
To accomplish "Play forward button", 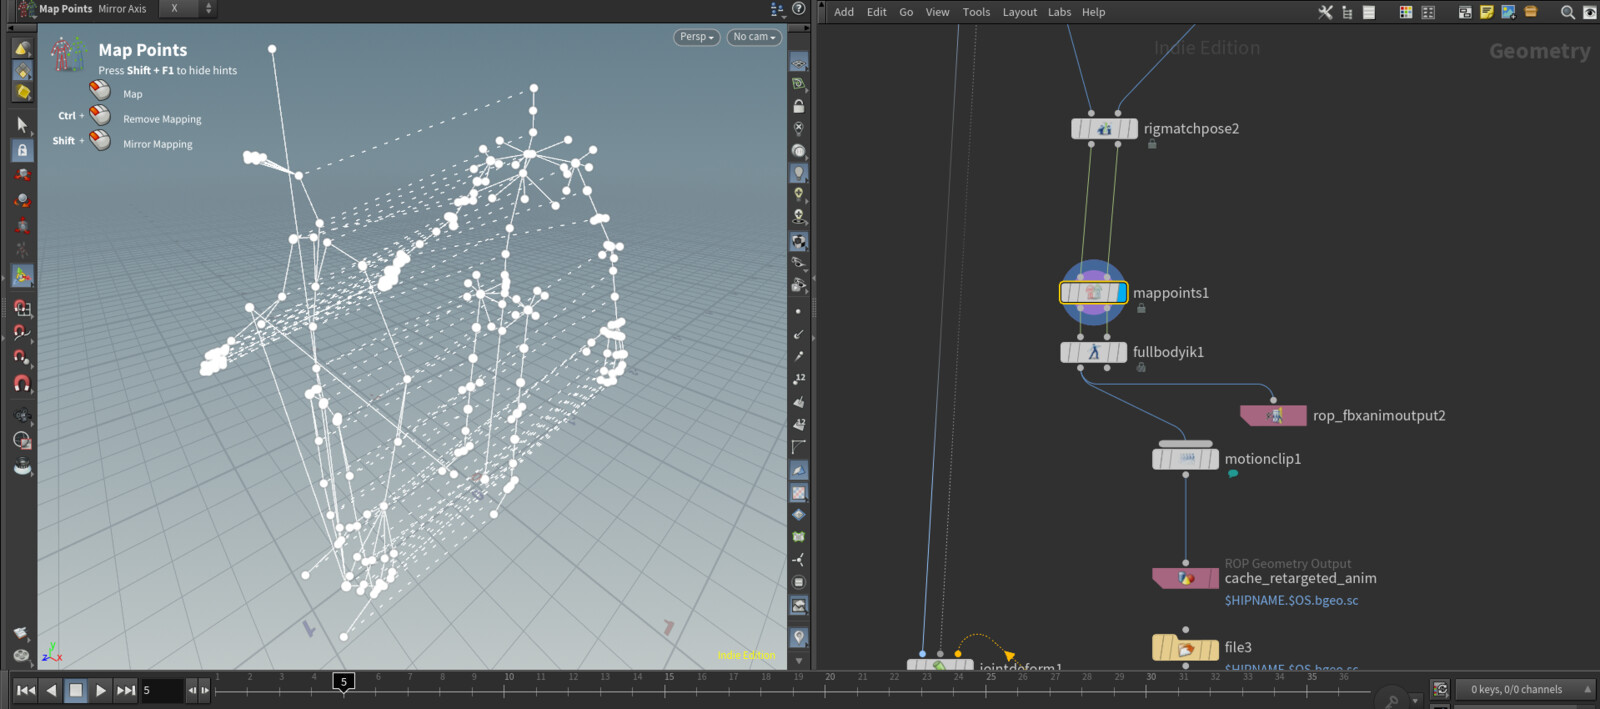I will click(x=100, y=690).
